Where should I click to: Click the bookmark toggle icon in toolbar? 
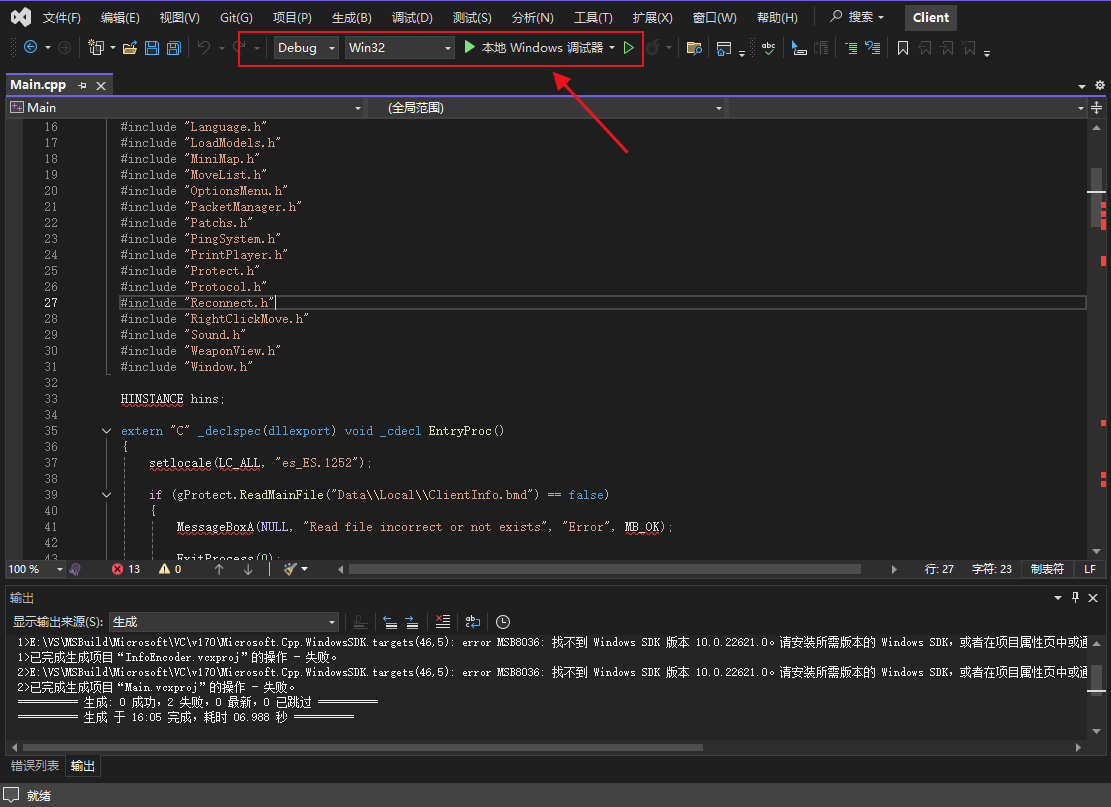coord(902,48)
